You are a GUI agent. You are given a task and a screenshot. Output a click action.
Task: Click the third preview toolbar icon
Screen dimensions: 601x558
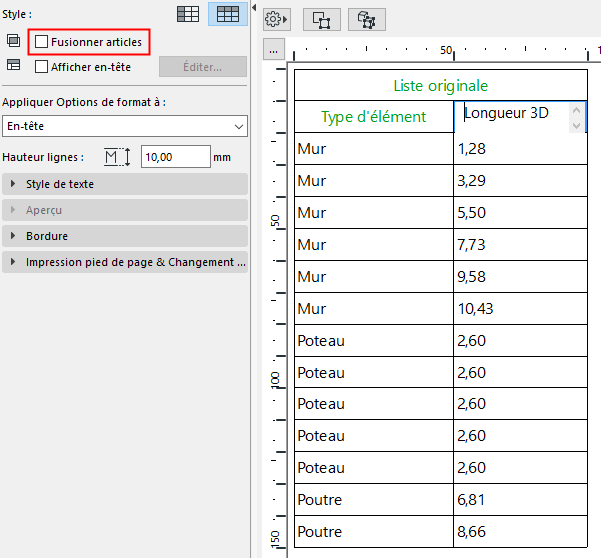[367, 19]
